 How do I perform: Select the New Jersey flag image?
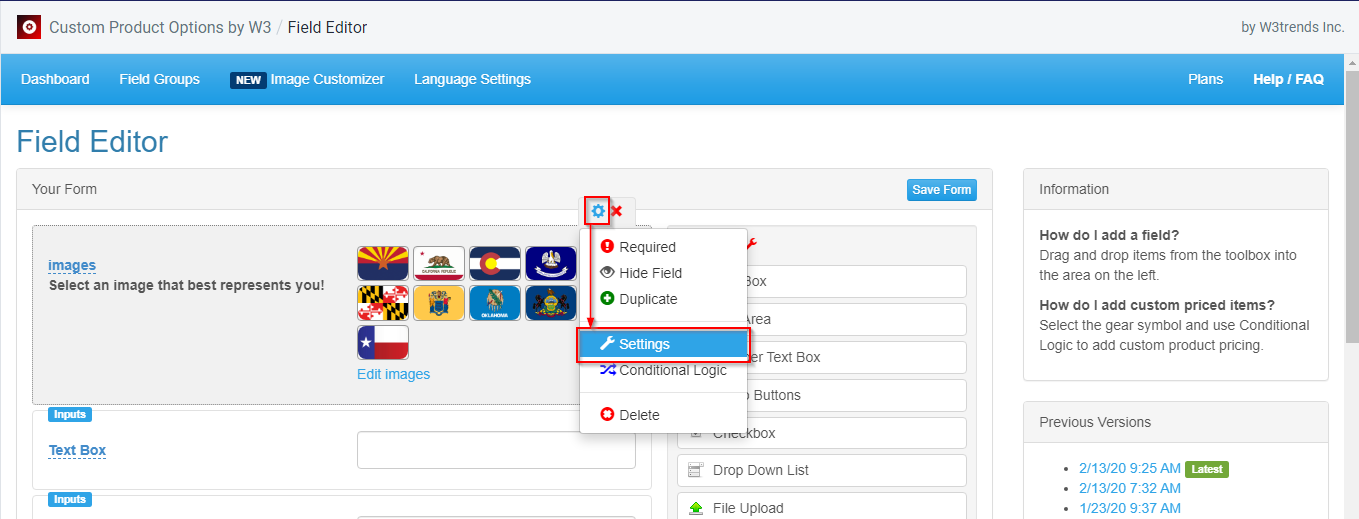[439, 303]
